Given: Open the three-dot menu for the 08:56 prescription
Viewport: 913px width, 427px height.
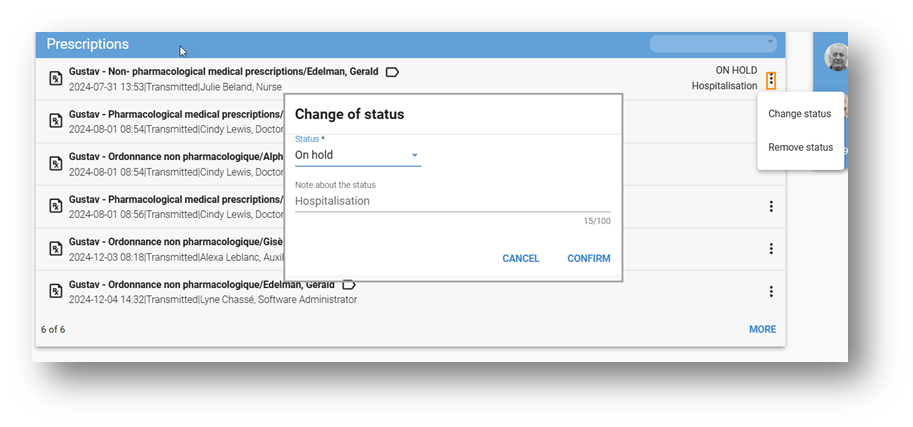Looking at the screenshot, I should tap(771, 206).
